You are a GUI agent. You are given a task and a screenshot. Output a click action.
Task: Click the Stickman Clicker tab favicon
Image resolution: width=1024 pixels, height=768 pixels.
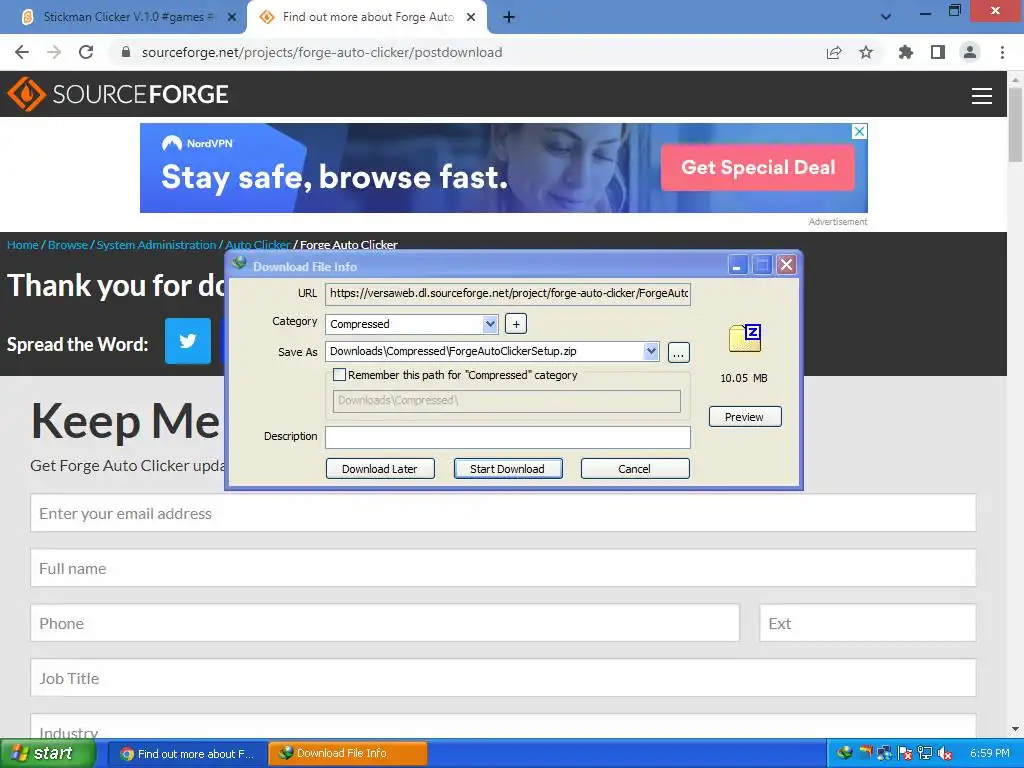27,17
